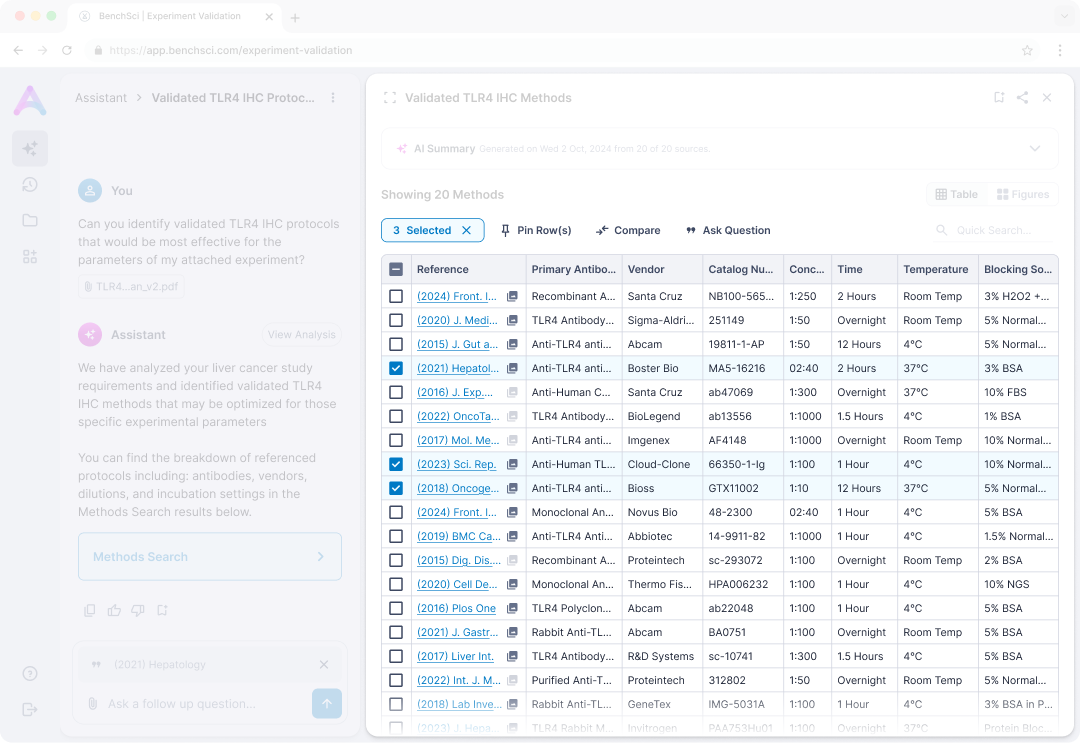Open the conversation's three-dot options menu
This screenshot has width=1080, height=743.
pyautogui.click(x=333, y=97)
